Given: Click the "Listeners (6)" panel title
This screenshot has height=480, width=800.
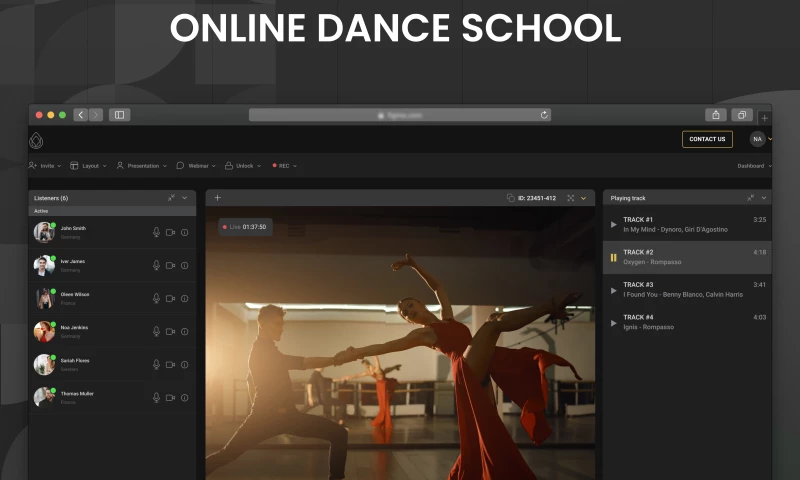Looking at the screenshot, I should (51, 198).
